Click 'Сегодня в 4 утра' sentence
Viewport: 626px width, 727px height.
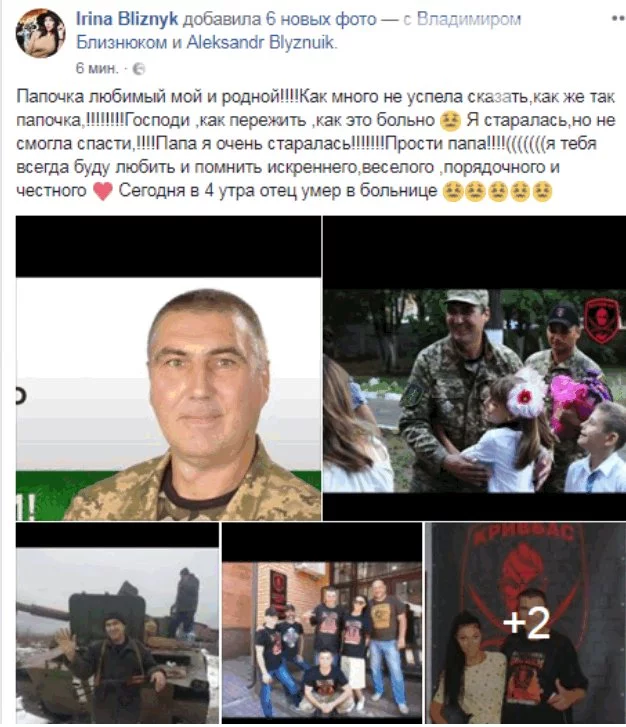coord(277,191)
